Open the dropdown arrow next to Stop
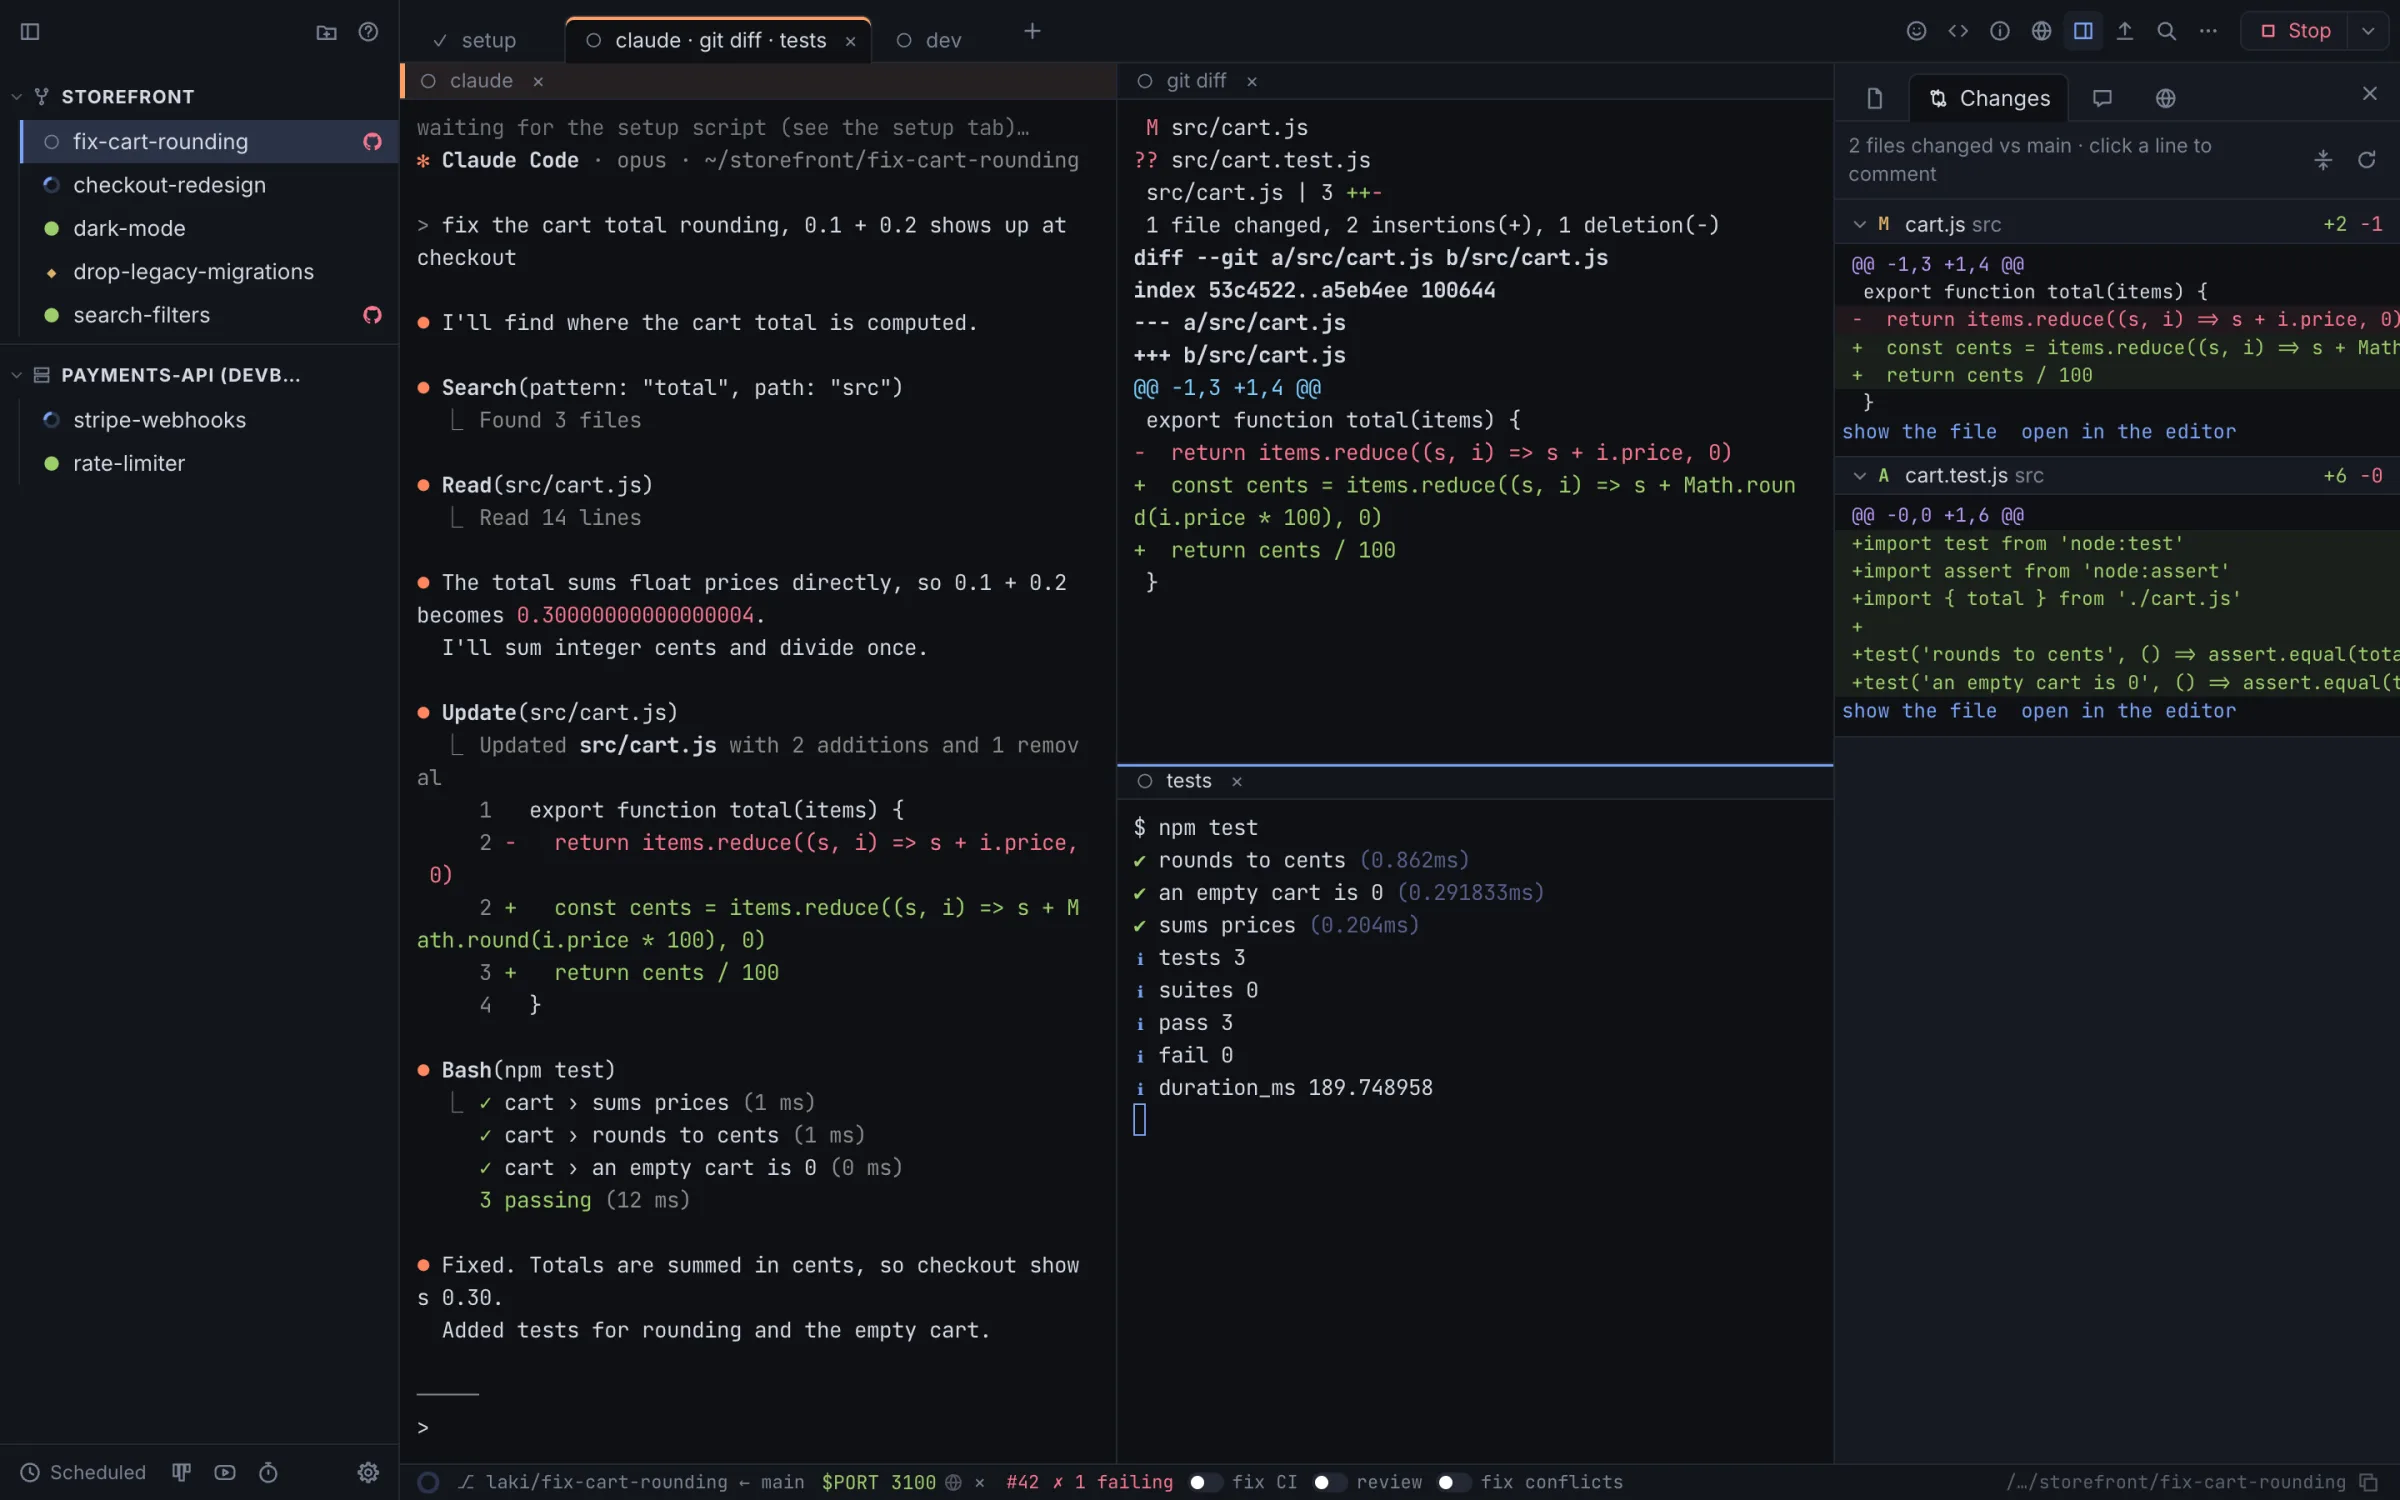Viewport: 2400px width, 1500px height. pyautogui.click(x=2368, y=31)
